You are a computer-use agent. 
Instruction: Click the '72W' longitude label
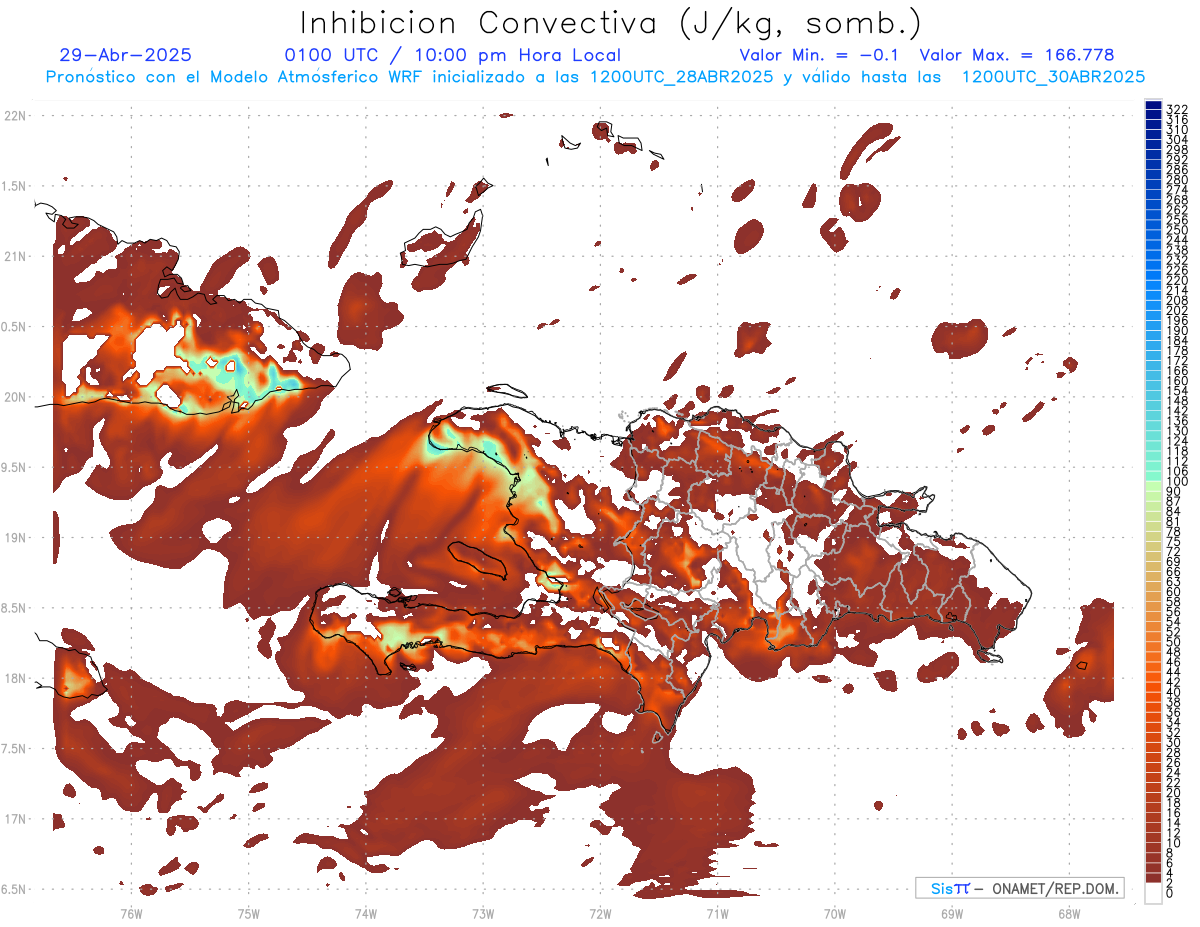coord(600,914)
